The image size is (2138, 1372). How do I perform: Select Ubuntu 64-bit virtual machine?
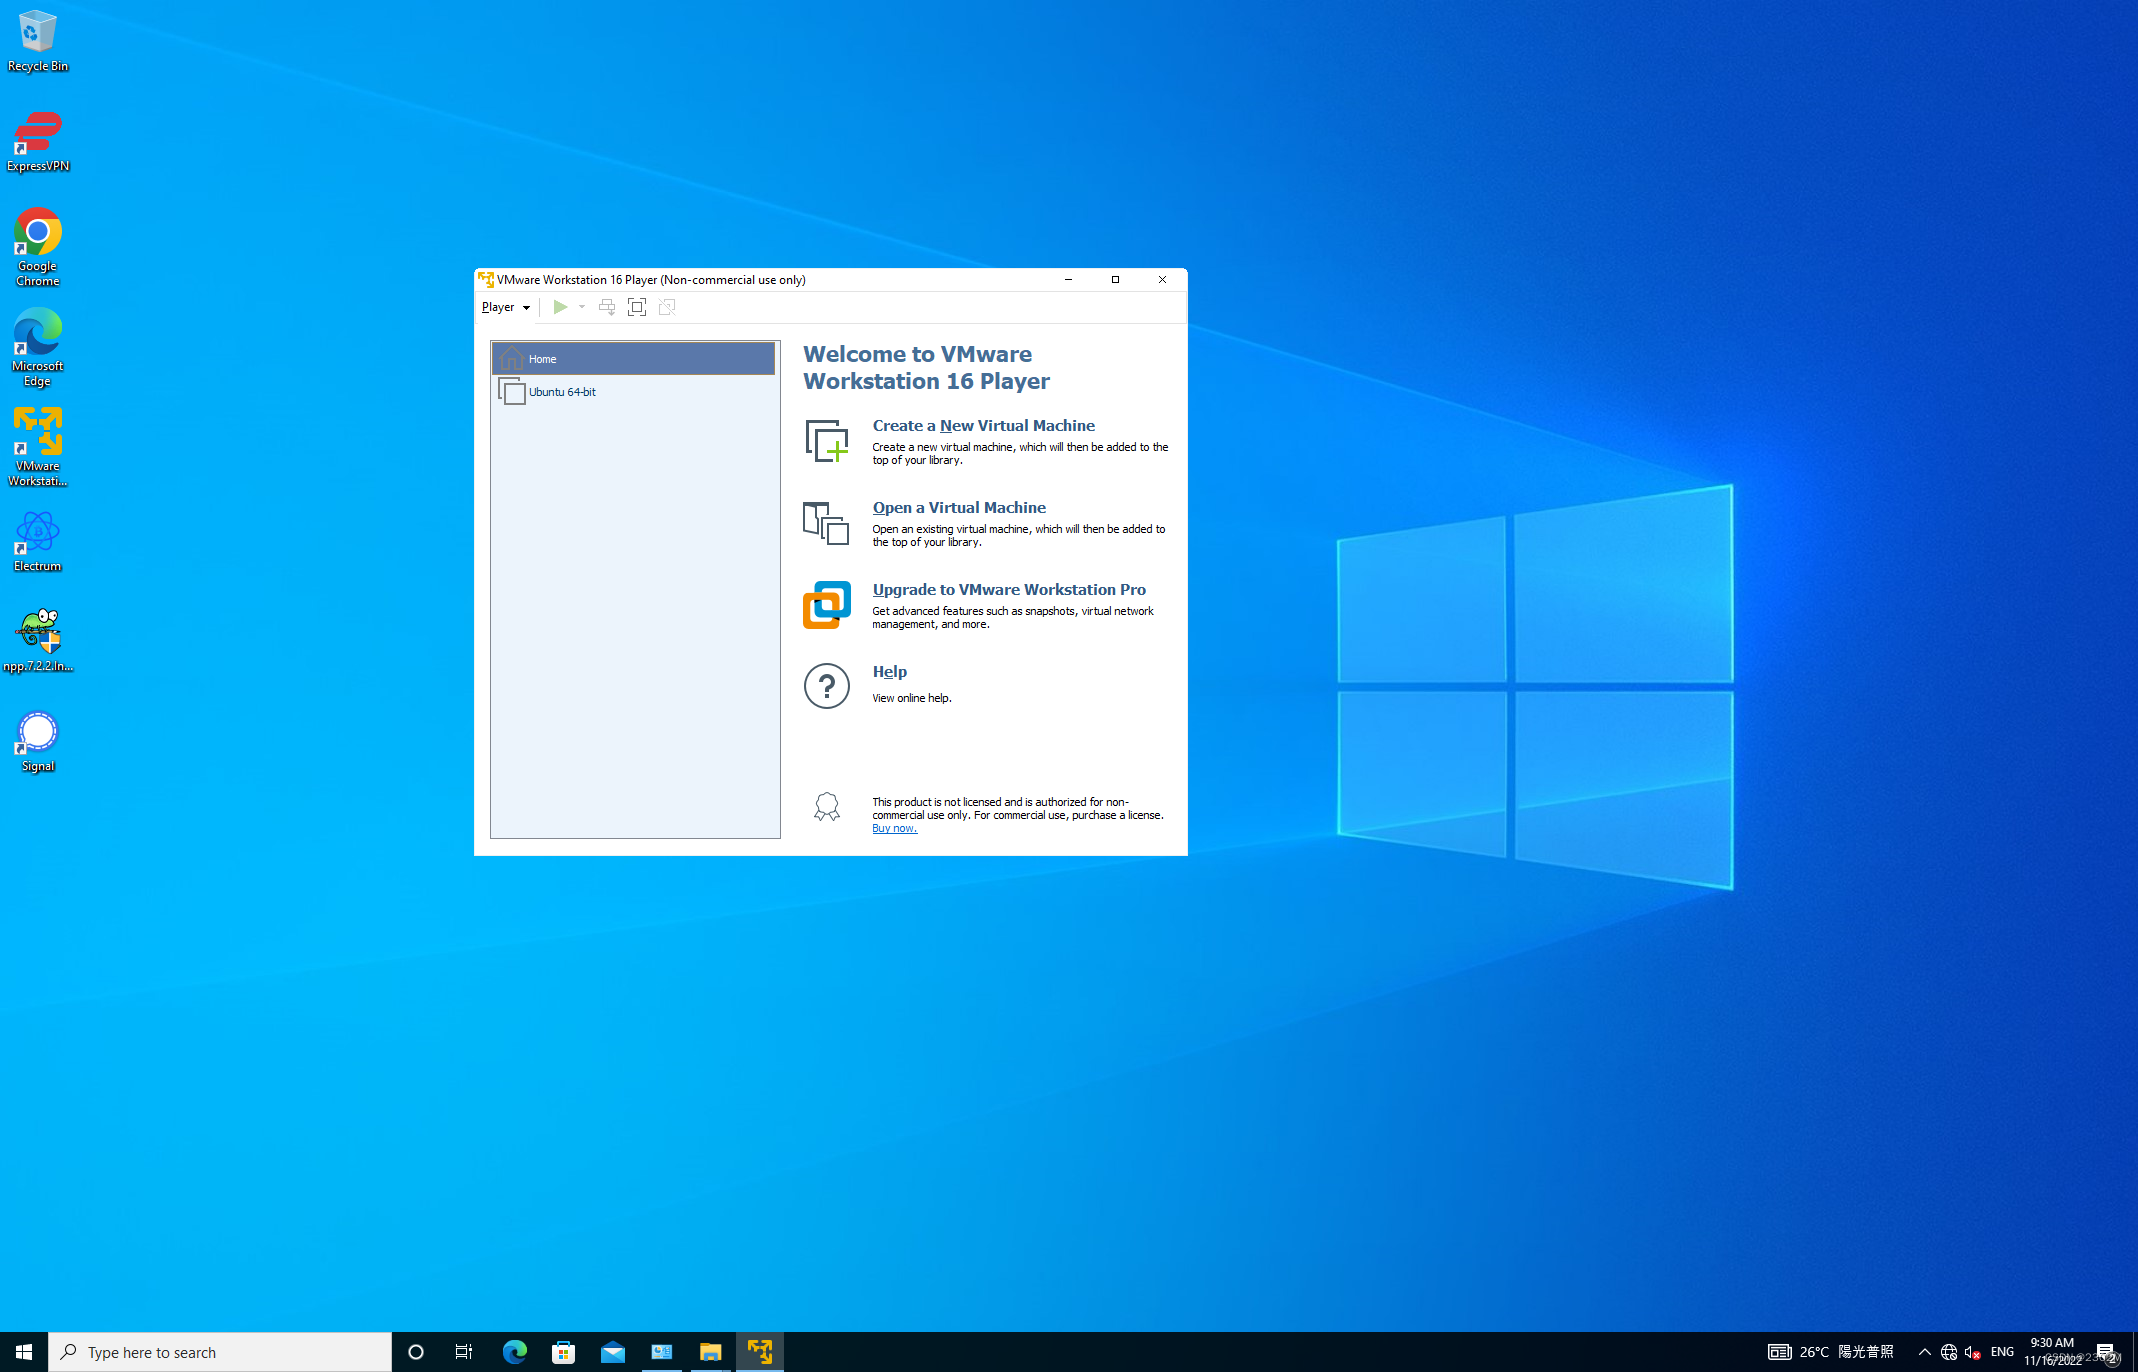(562, 392)
